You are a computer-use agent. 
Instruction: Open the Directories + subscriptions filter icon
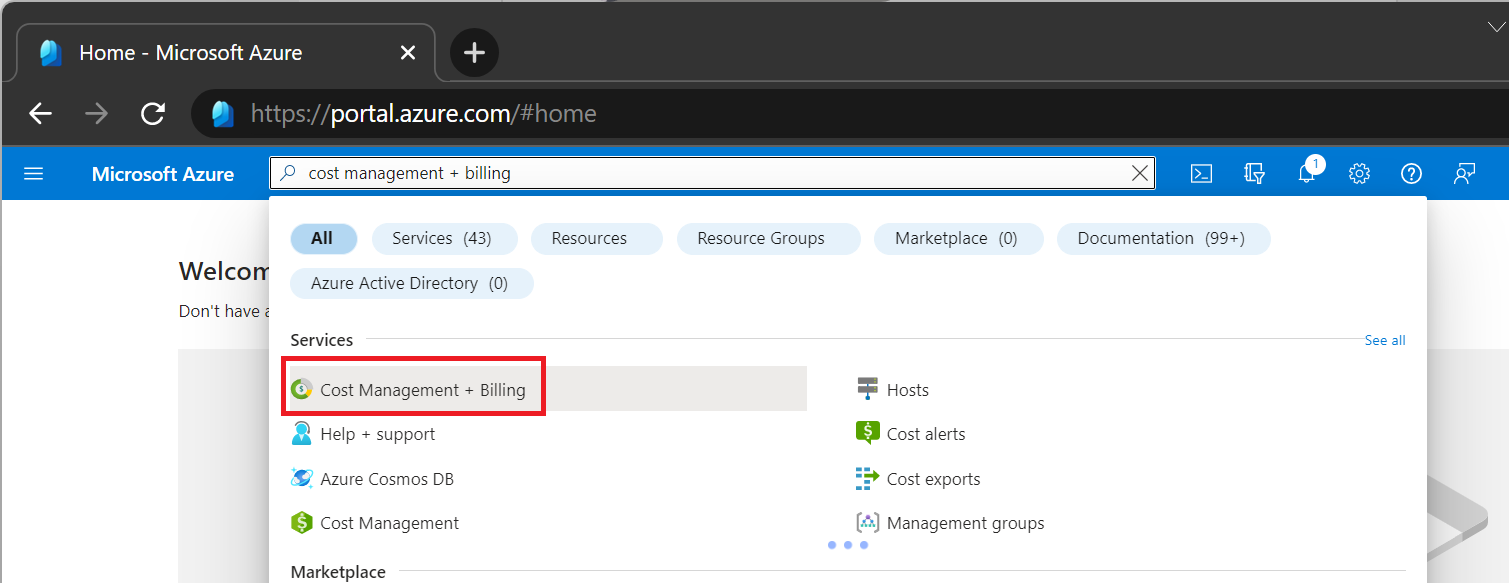[1255, 174]
